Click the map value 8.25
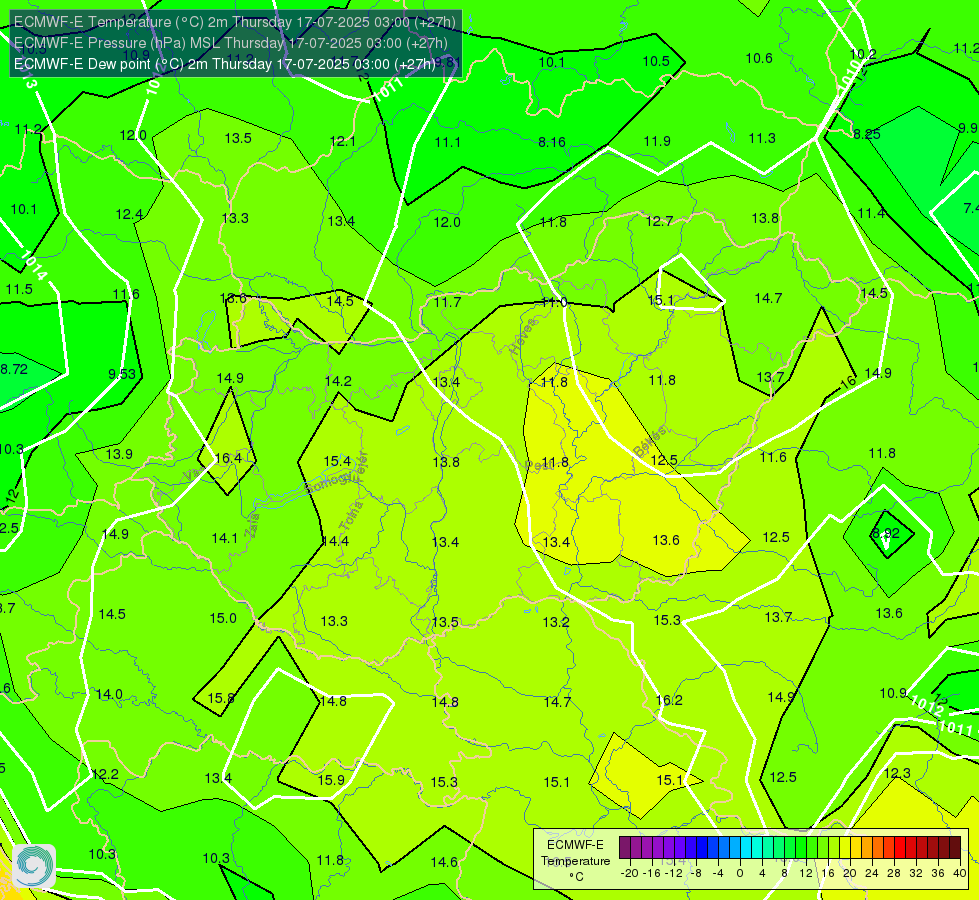Screen dimensions: 979x900 click(x=867, y=134)
